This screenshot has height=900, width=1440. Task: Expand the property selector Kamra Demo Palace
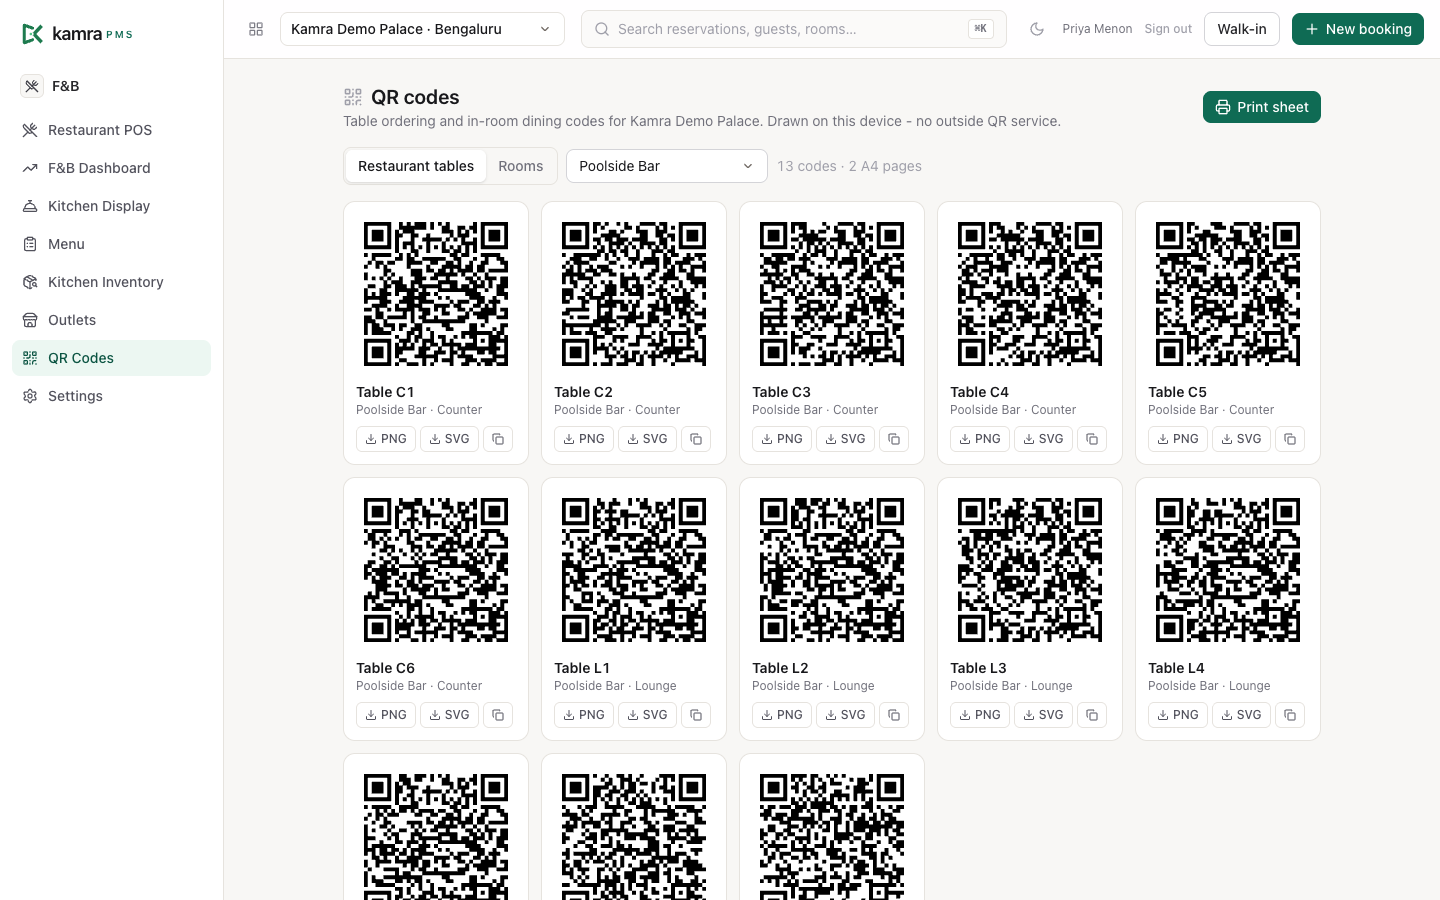422,29
